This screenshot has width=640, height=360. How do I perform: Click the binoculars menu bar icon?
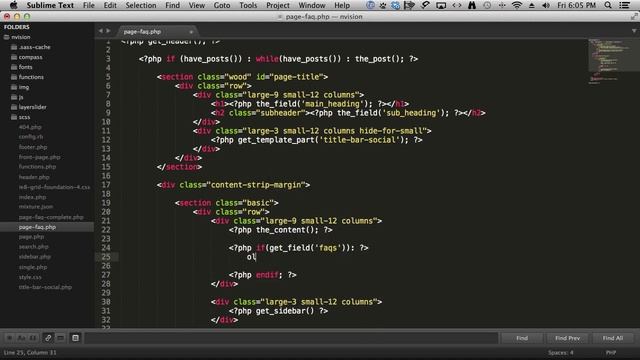pos(472,5)
